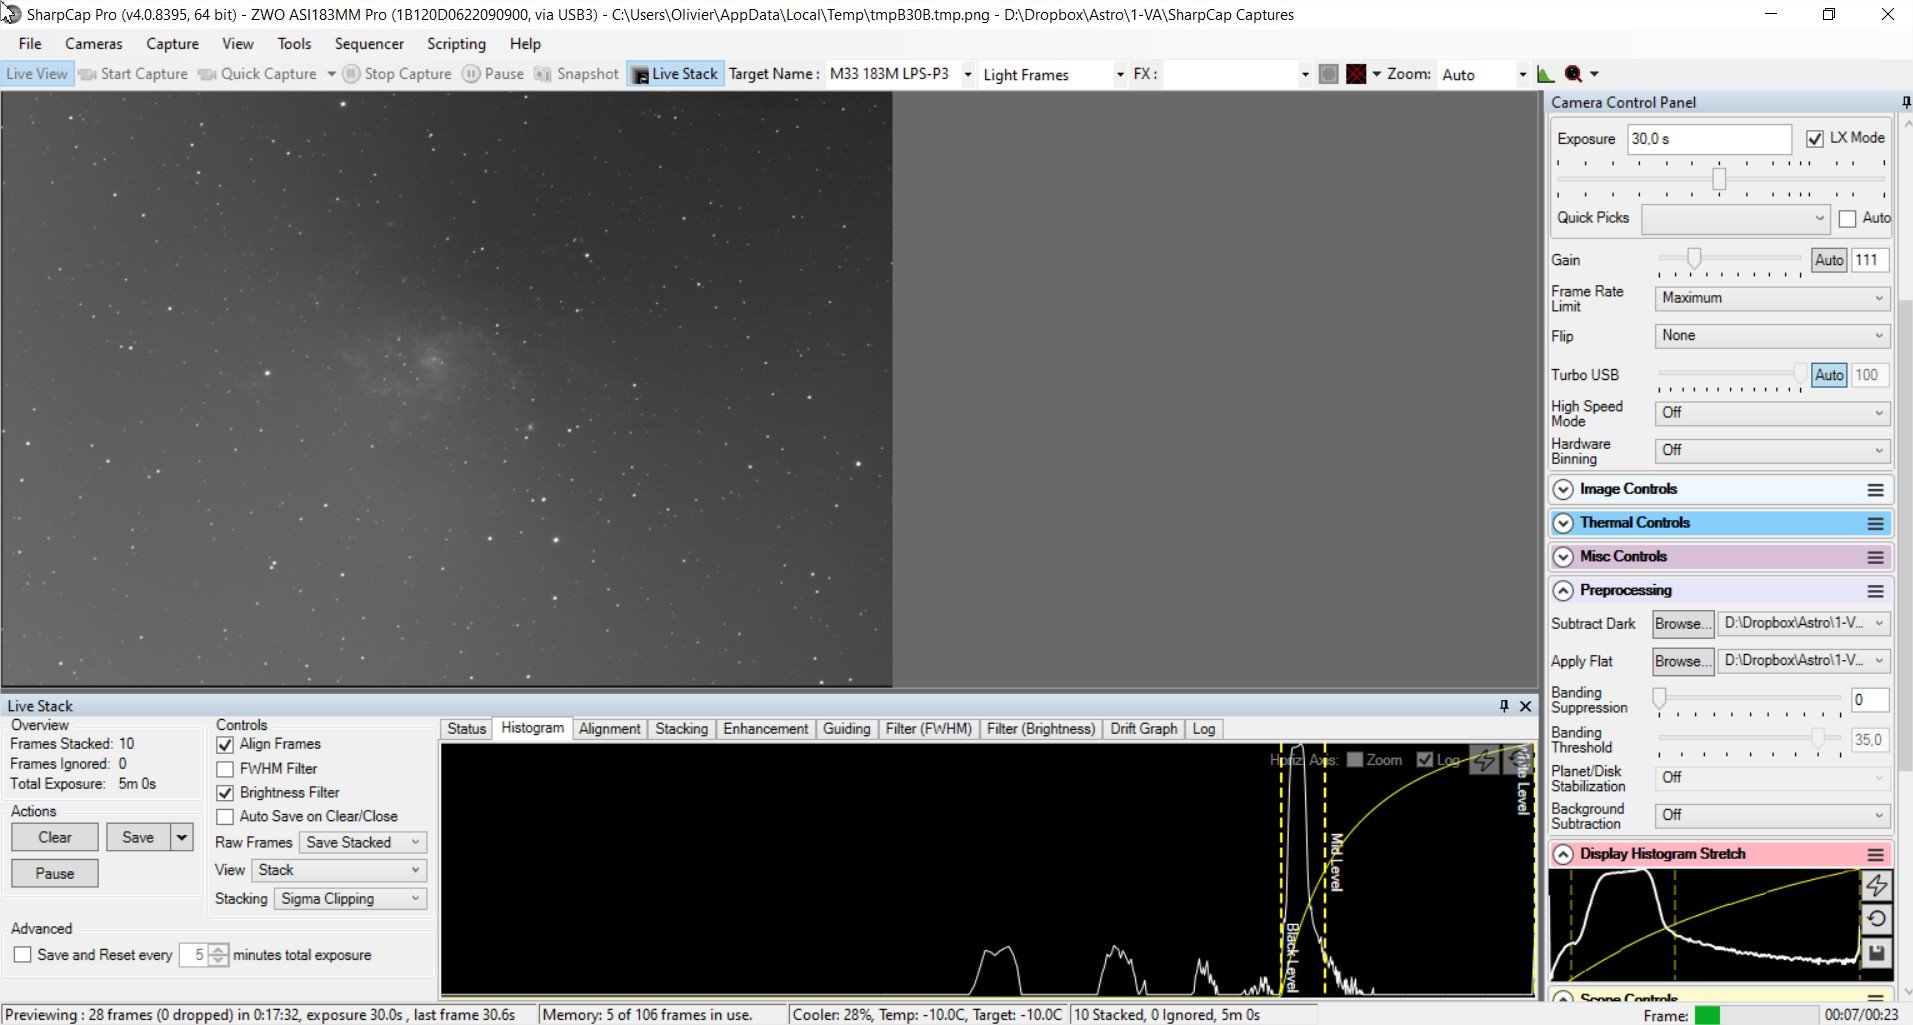Click the Clear button in Actions
This screenshot has width=1913, height=1025.
click(x=55, y=837)
